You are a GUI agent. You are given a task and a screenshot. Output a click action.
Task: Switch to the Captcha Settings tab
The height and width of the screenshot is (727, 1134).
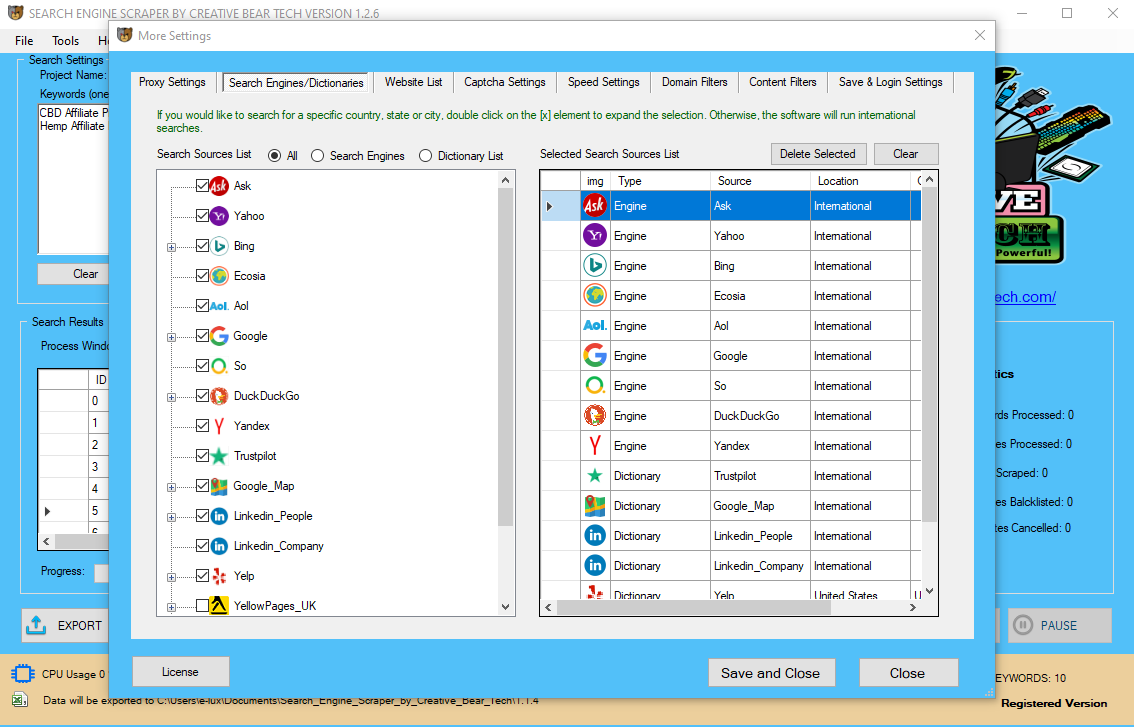[x=505, y=82]
